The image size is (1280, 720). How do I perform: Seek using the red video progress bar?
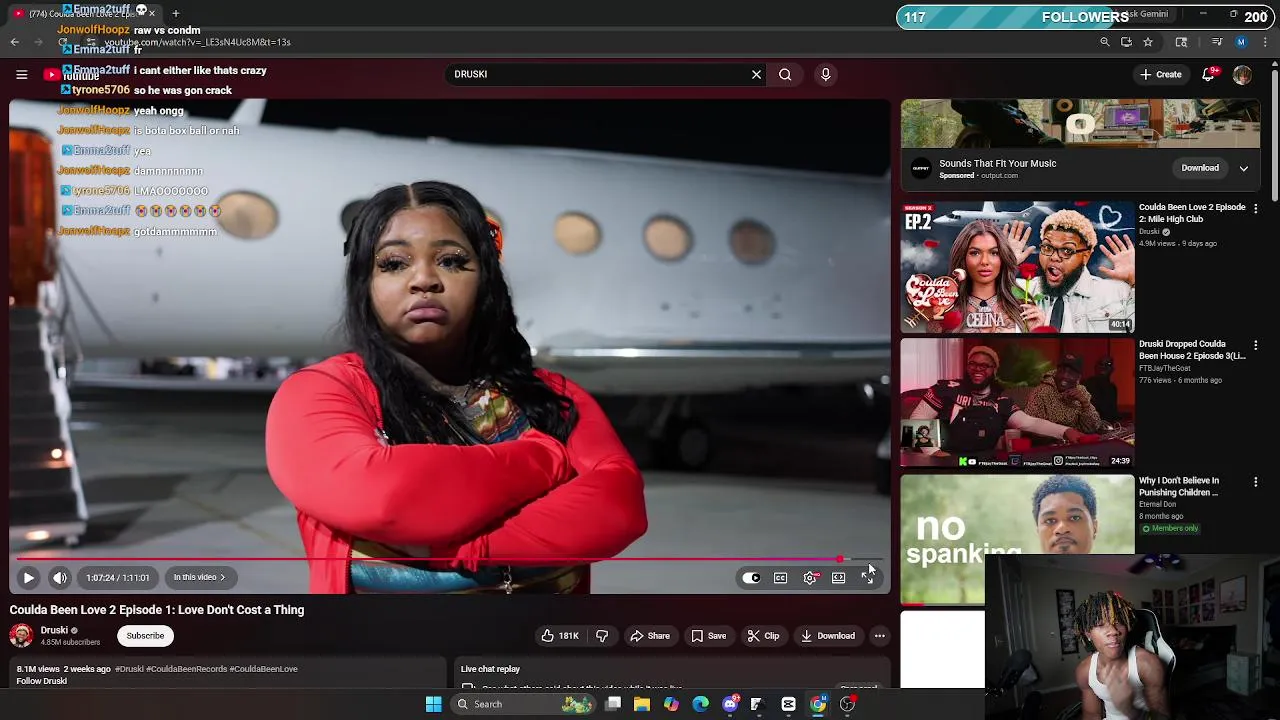click(450, 560)
